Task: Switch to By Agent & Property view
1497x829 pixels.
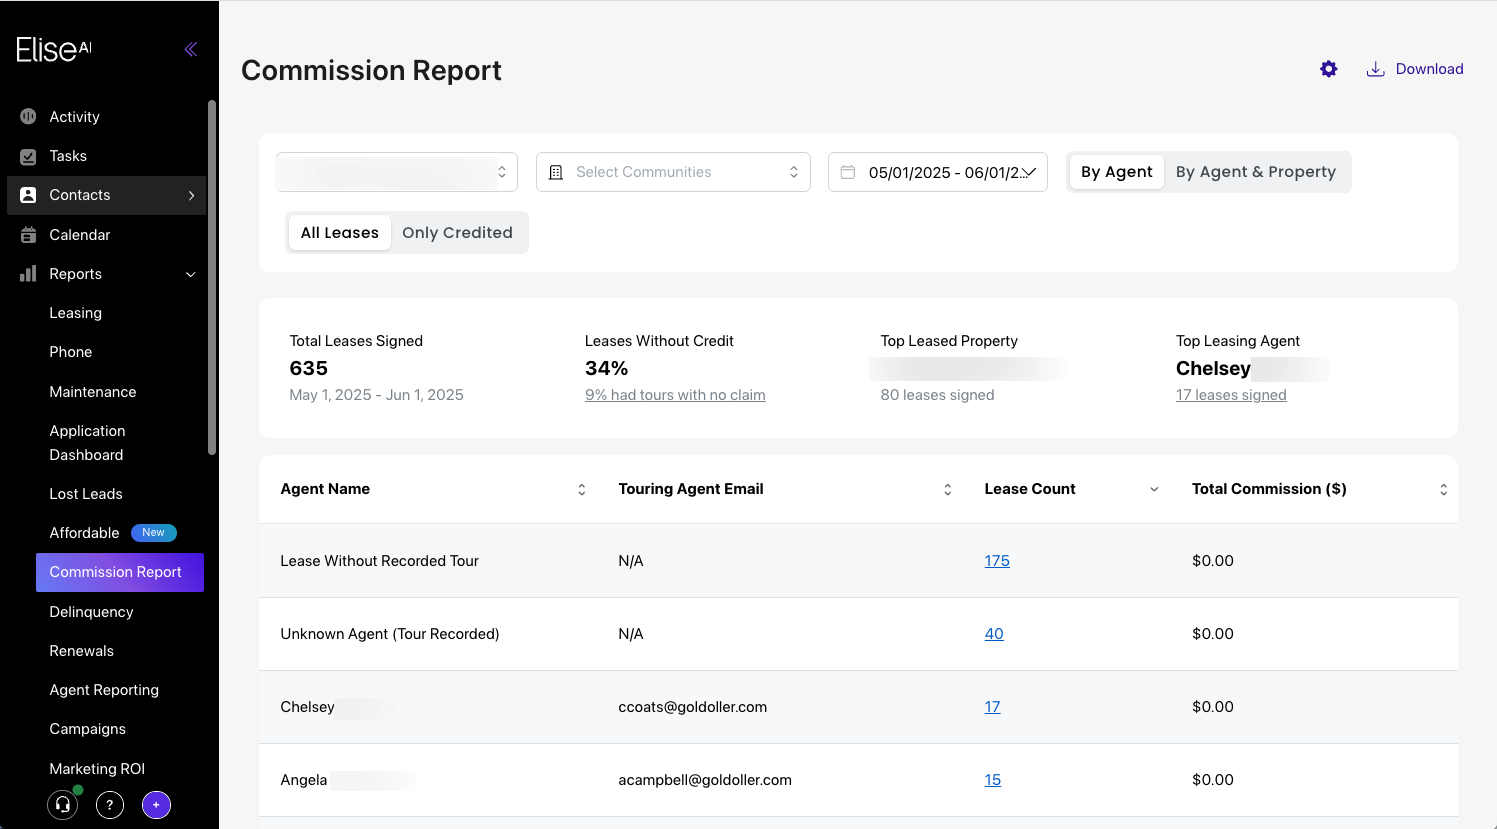Action: (1256, 172)
